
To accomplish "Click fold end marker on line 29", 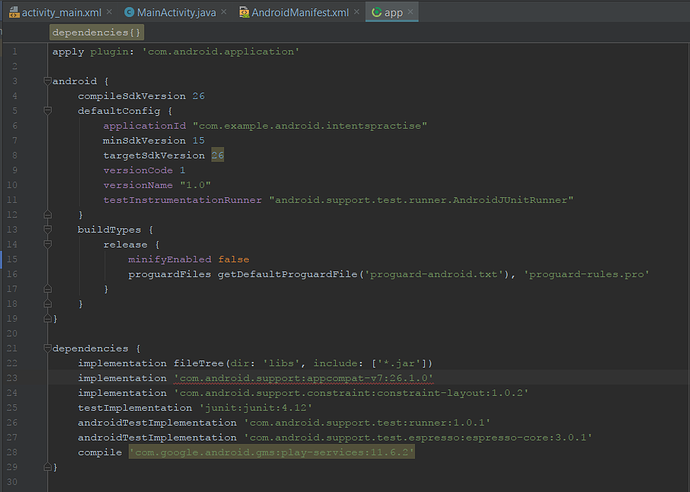I will [48, 467].
